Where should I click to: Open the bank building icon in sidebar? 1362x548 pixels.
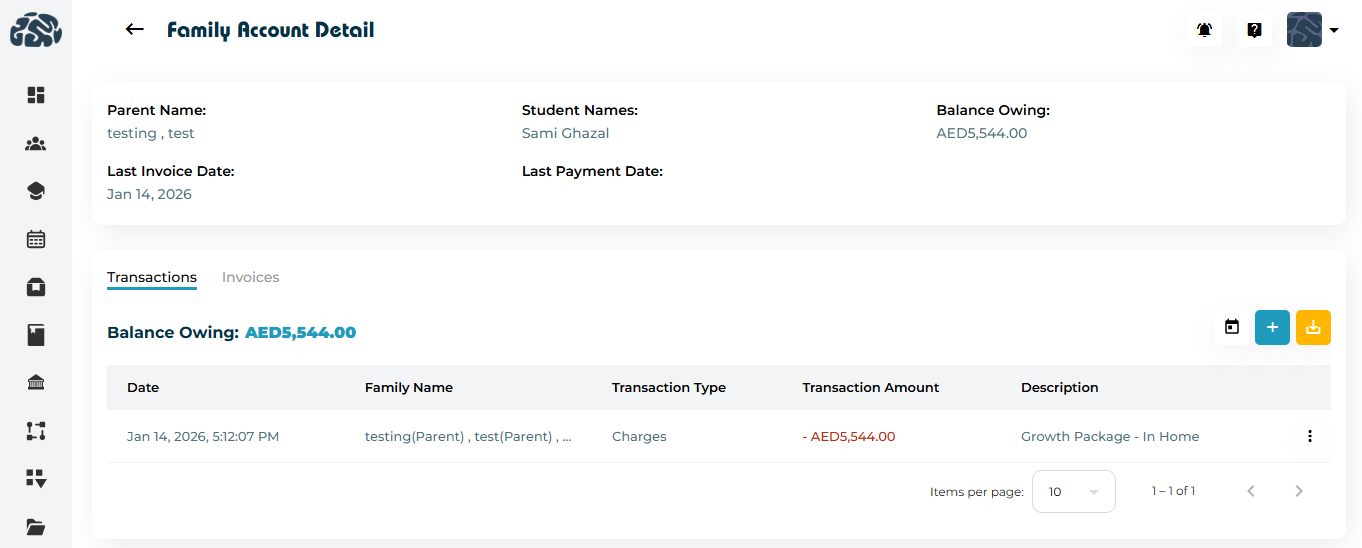[x=36, y=383]
